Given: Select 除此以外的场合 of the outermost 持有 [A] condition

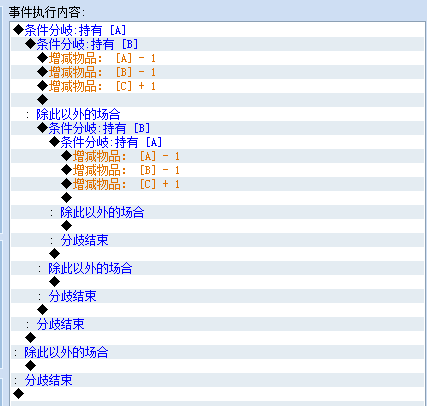Looking at the screenshot, I should (217, 352).
